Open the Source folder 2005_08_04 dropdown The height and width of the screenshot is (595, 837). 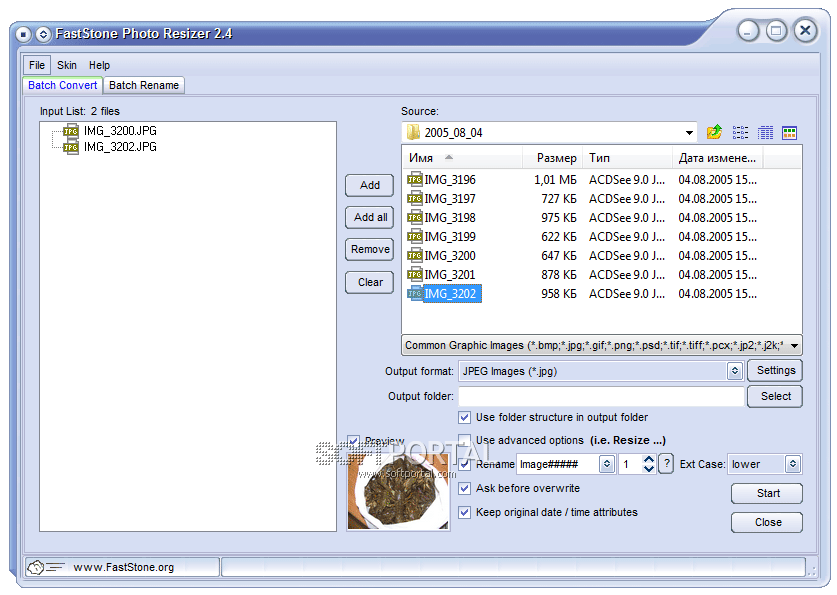click(689, 132)
